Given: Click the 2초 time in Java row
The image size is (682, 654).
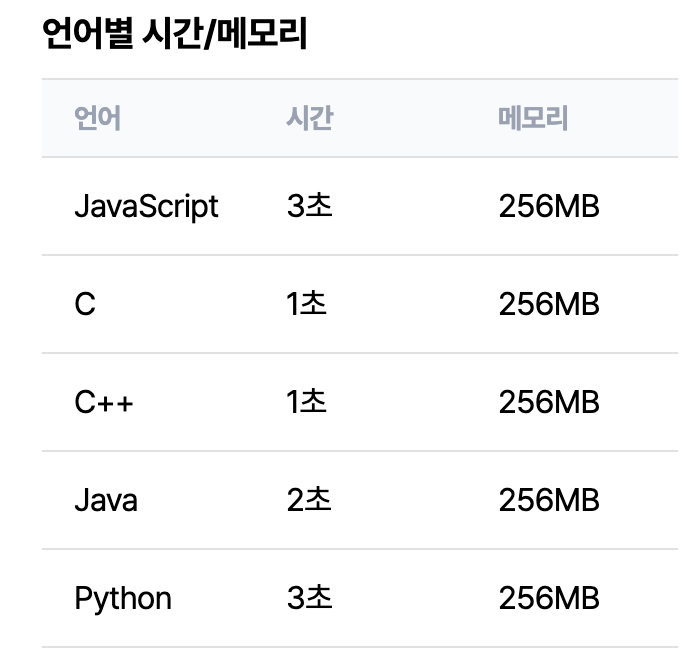Looking at the screenshot, I should pos(309,500).
